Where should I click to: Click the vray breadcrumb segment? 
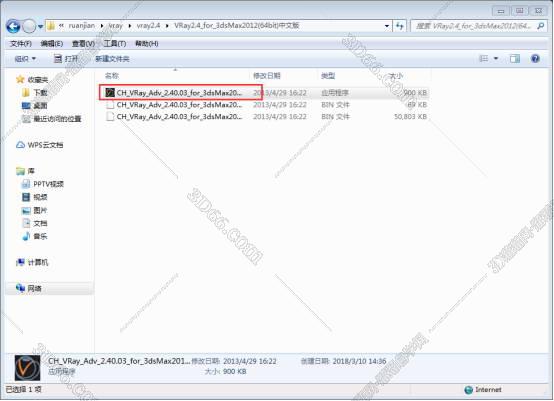[x=115, y=25]
